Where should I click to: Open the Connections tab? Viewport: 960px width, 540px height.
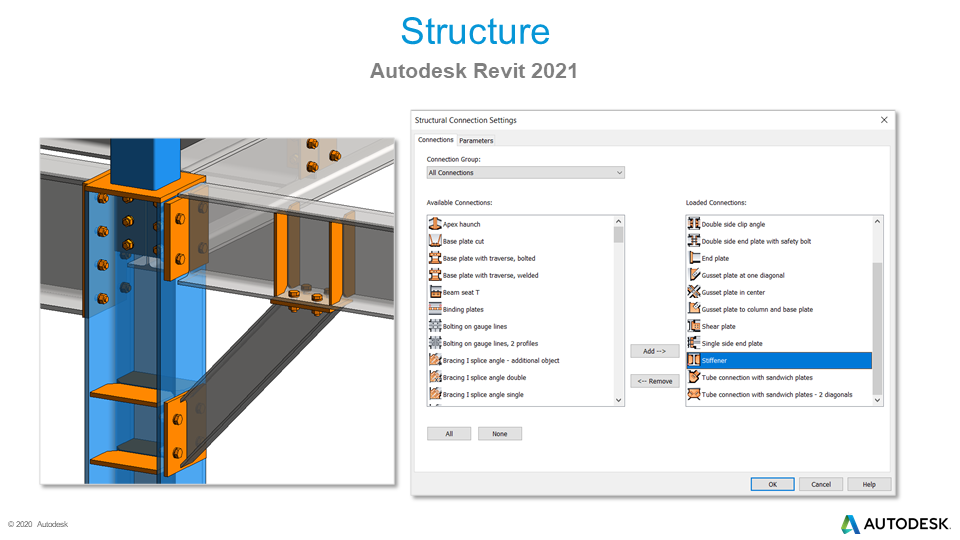[x=435, y=140]
